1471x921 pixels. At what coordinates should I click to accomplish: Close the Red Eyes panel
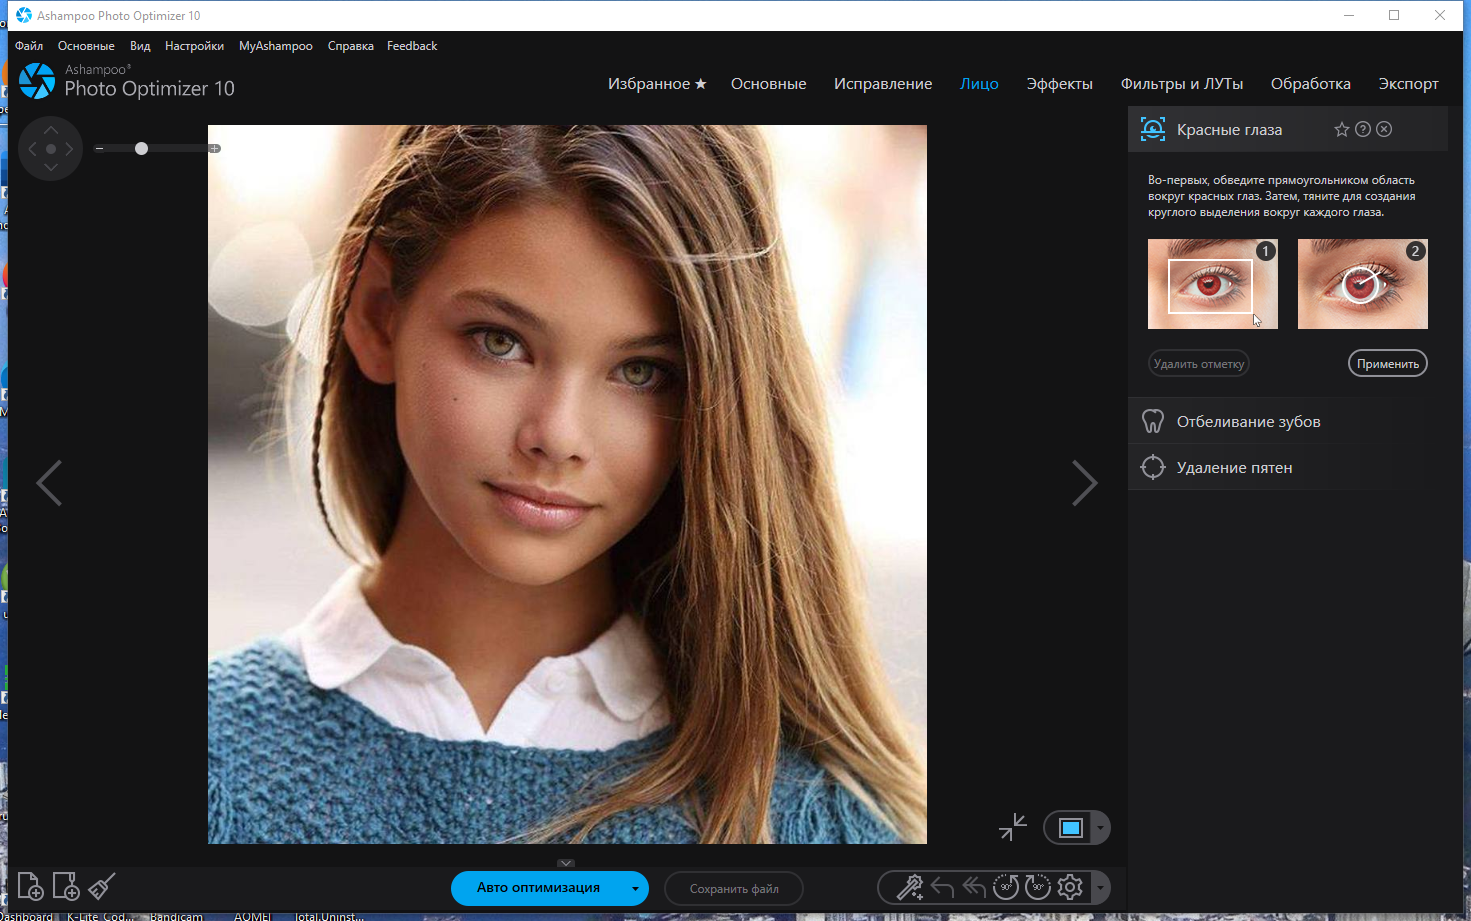coord(1384,129)
